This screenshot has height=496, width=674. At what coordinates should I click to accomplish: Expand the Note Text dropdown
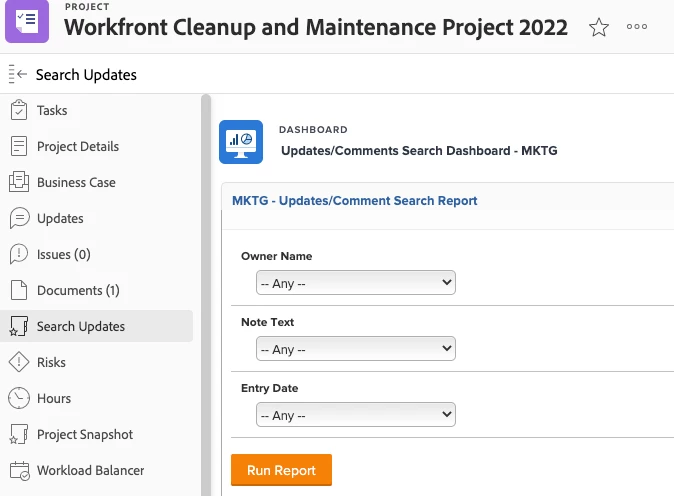355,349
